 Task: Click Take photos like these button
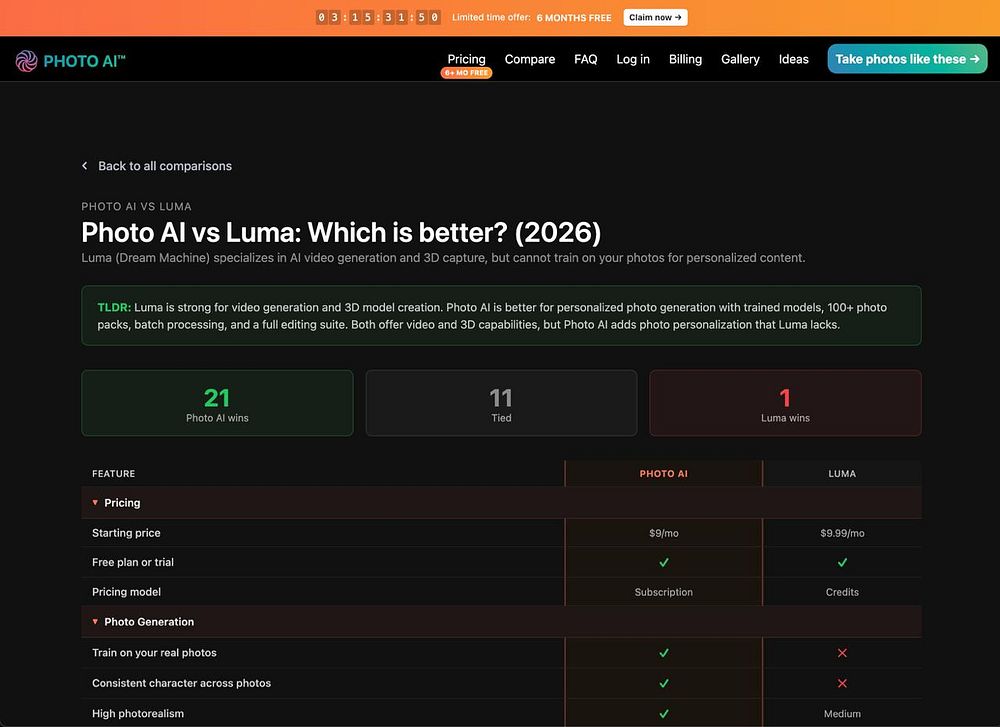pyautogui.click(x=907, y=59)
